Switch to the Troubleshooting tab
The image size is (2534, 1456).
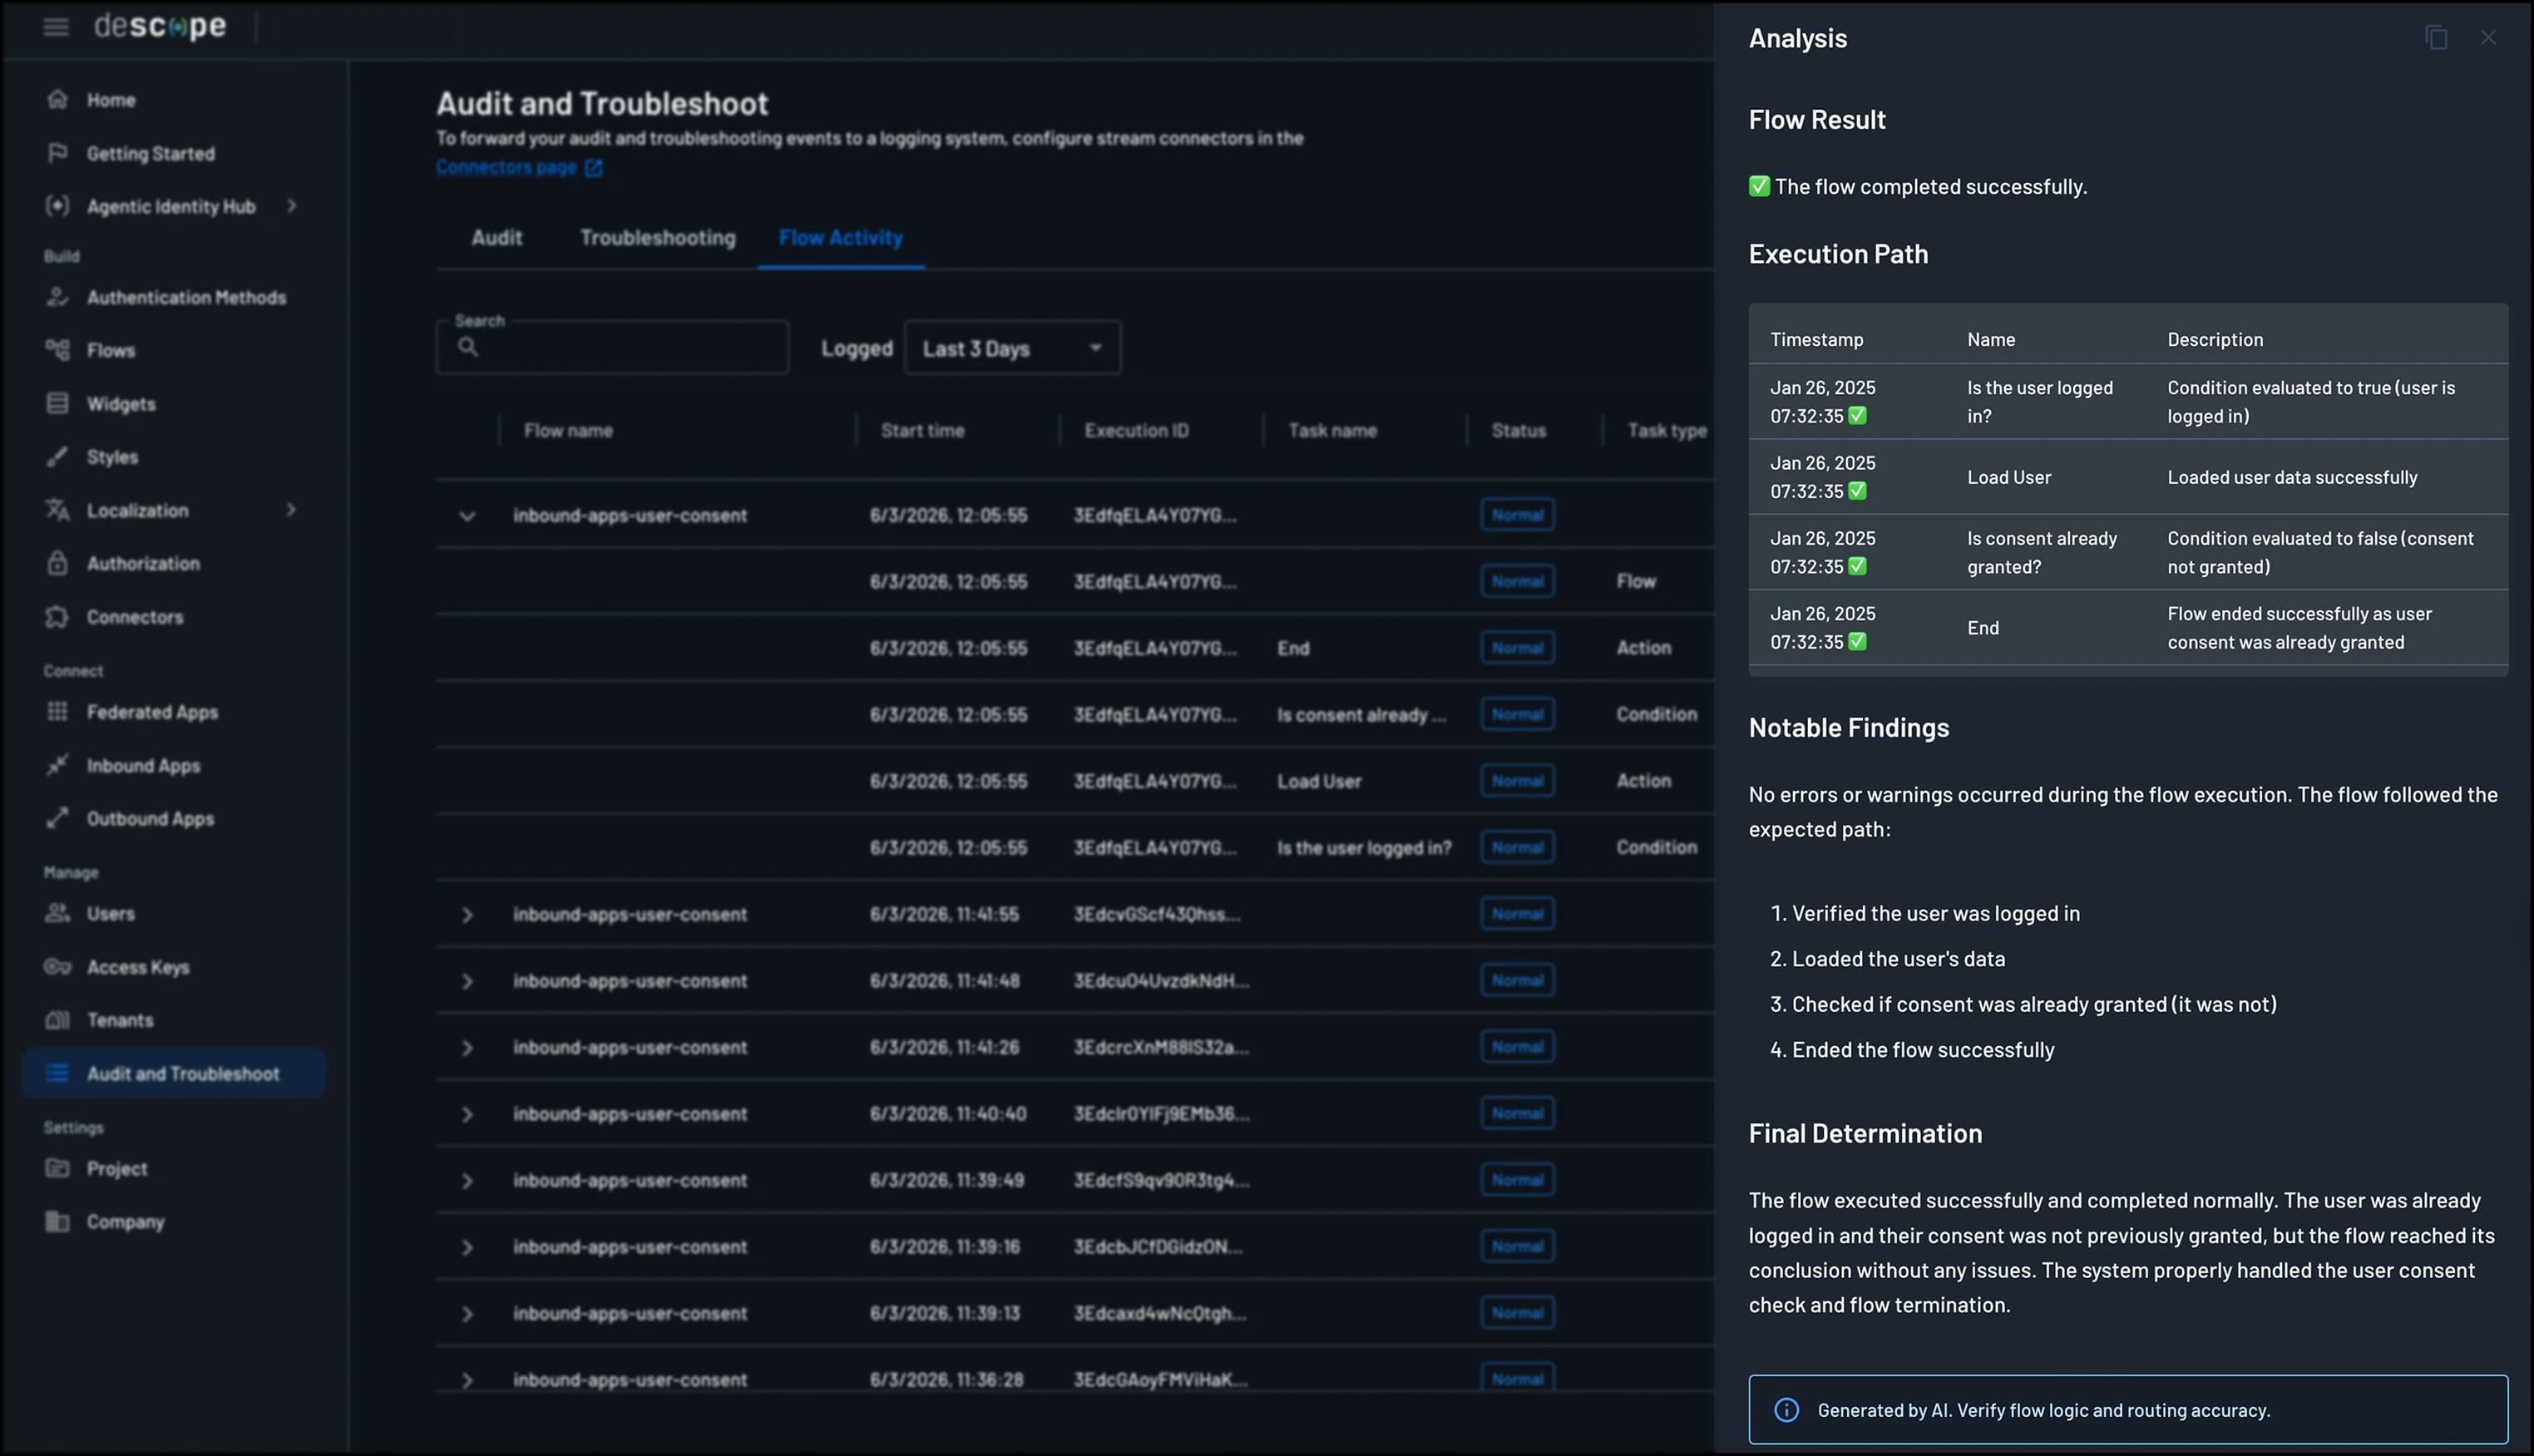pyautogui.click(x=658, y=238)
